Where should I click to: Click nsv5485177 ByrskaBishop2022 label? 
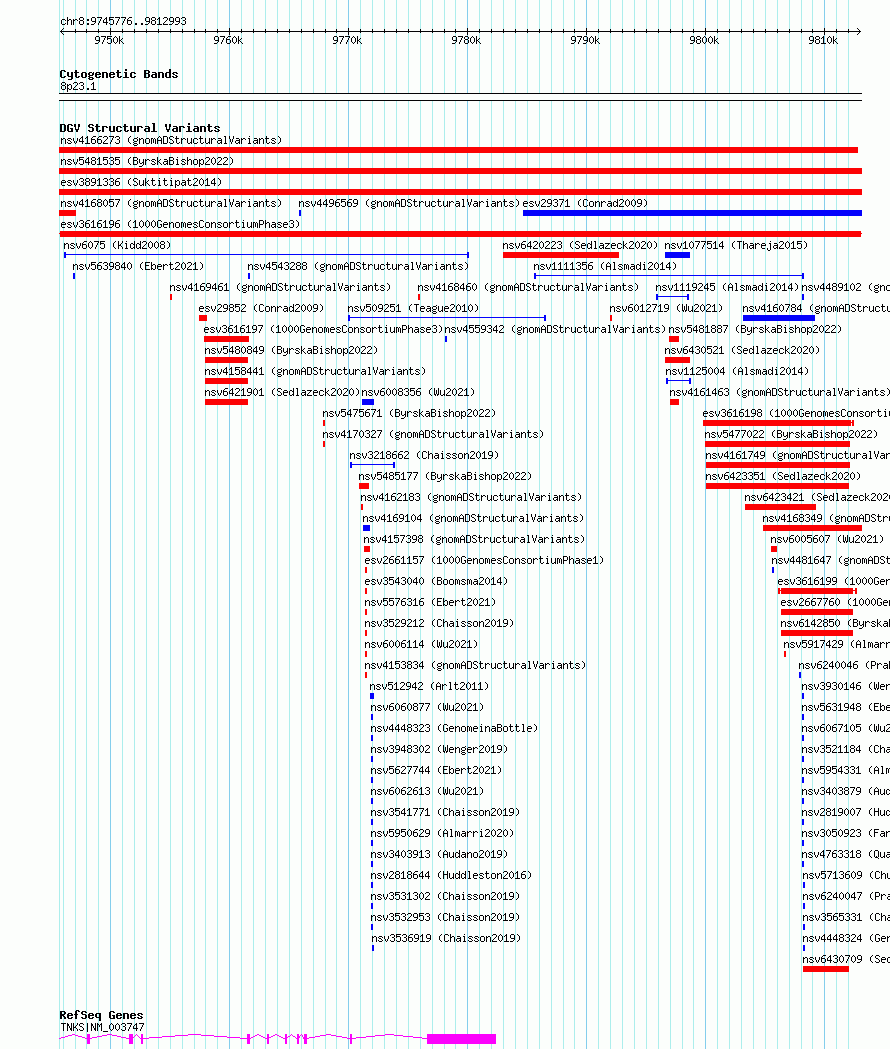pyautogui.click(x=445, y=476)
